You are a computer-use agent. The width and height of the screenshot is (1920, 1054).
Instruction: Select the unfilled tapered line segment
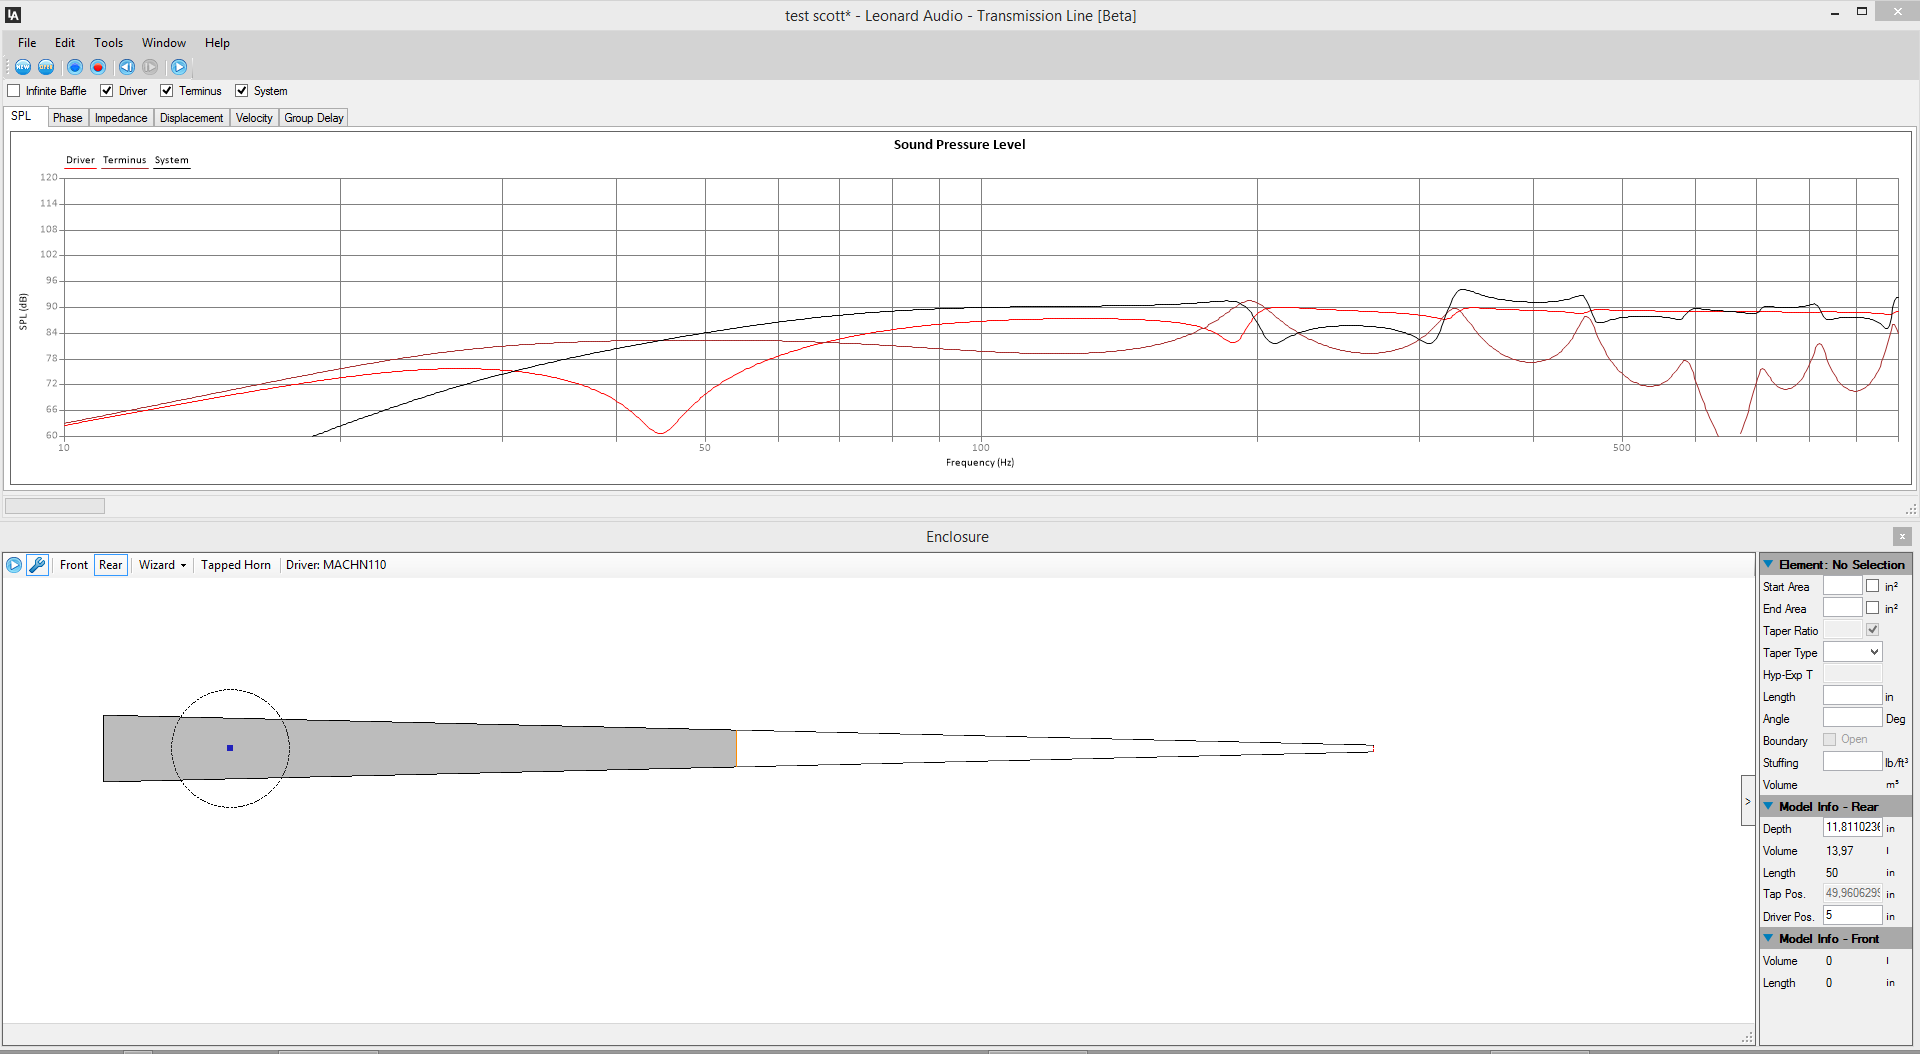tap(1055, 748)
